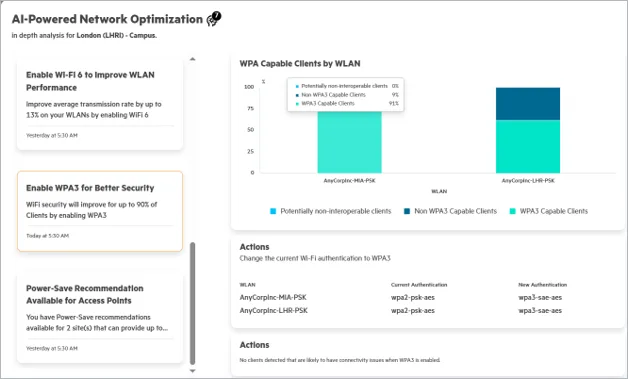
Task: Click the dark blue AnyCorpInc-LHR-PSK bar segment
Action: (528, 104)
